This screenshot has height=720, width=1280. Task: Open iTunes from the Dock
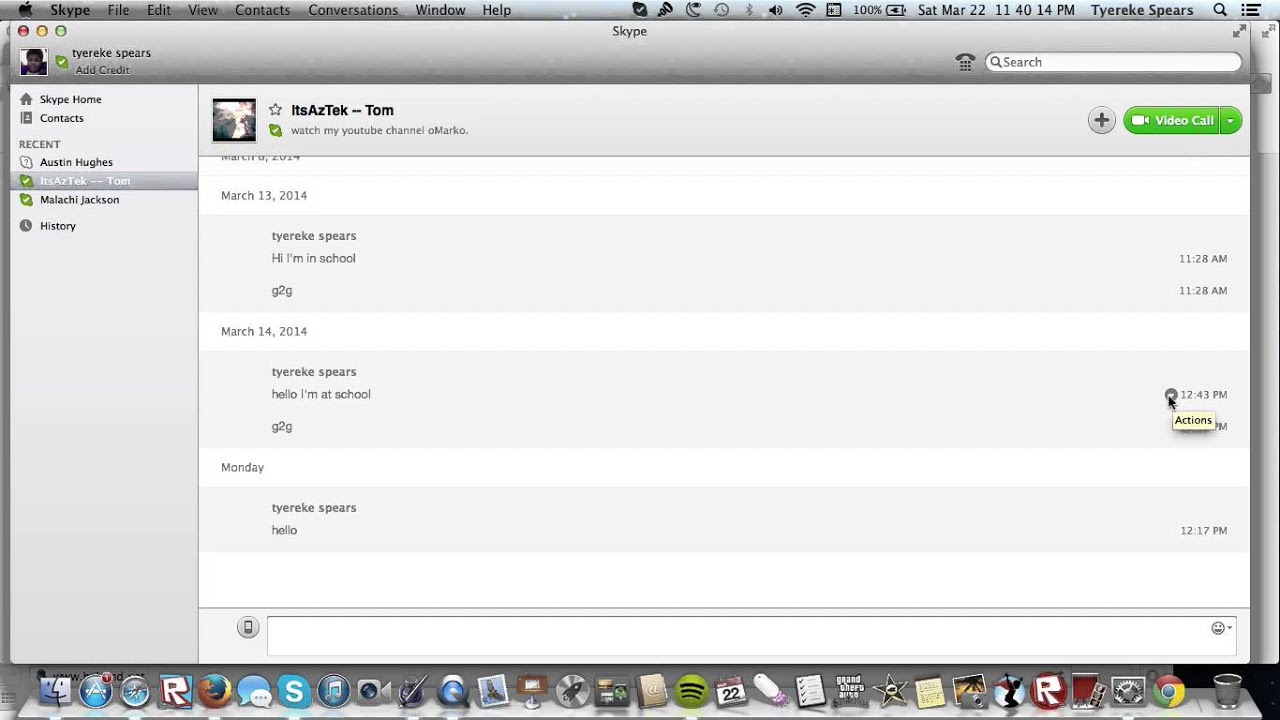tap(334, 690)
